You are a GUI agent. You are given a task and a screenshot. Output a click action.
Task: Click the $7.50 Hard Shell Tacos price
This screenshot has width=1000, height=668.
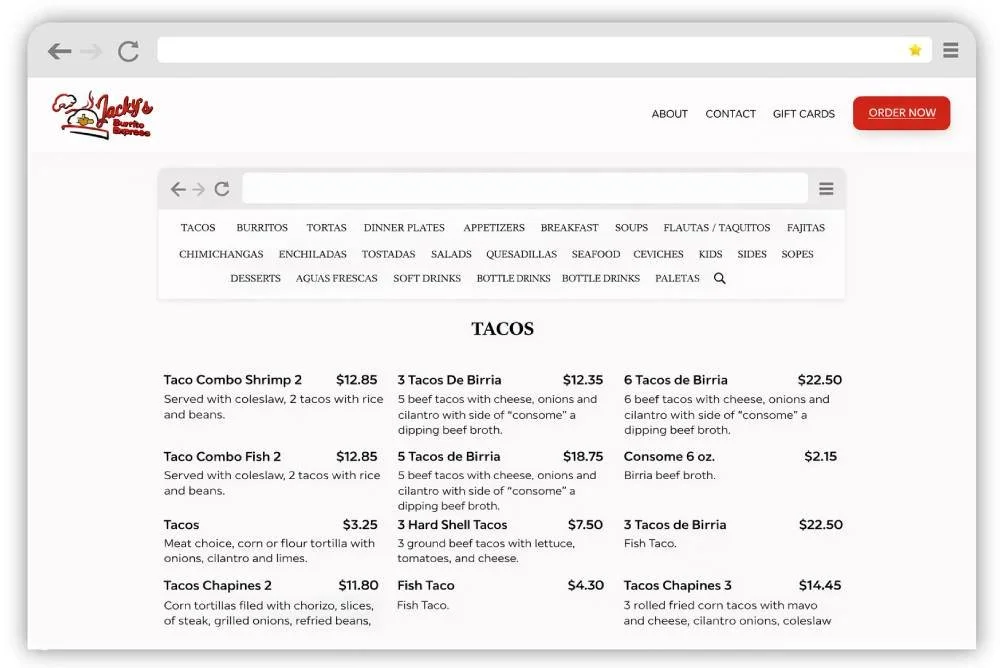coord(585,524)
